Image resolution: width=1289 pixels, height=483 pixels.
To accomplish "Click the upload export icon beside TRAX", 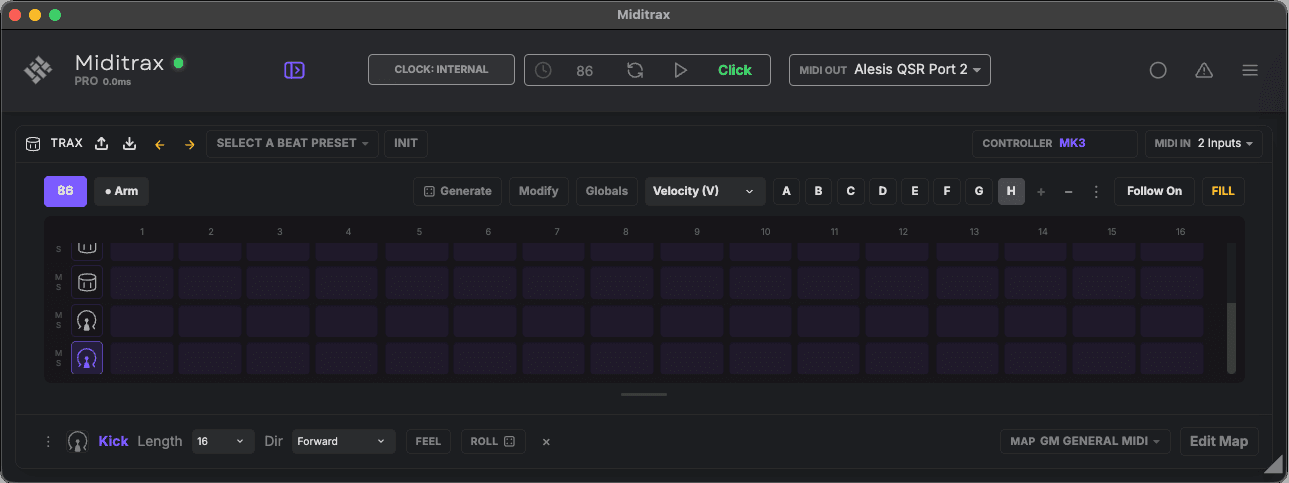I will [101, 143].
